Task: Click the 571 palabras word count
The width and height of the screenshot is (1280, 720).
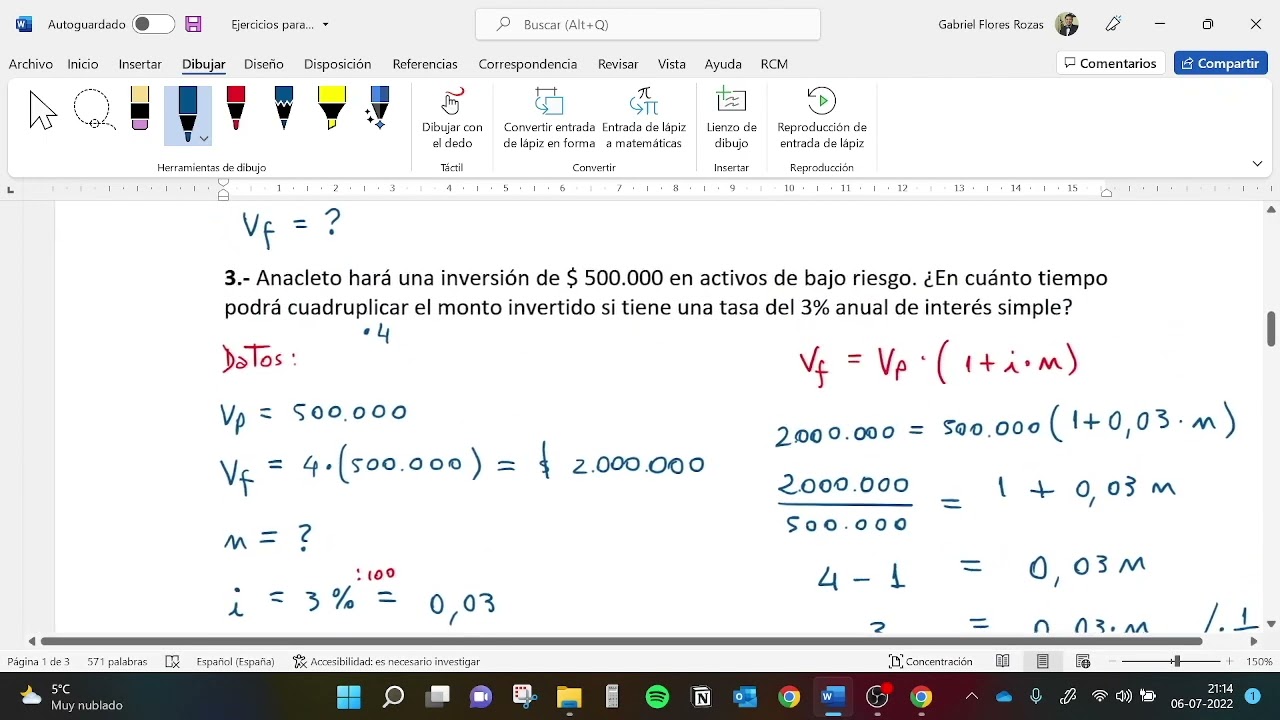Action: click(117, 661)
